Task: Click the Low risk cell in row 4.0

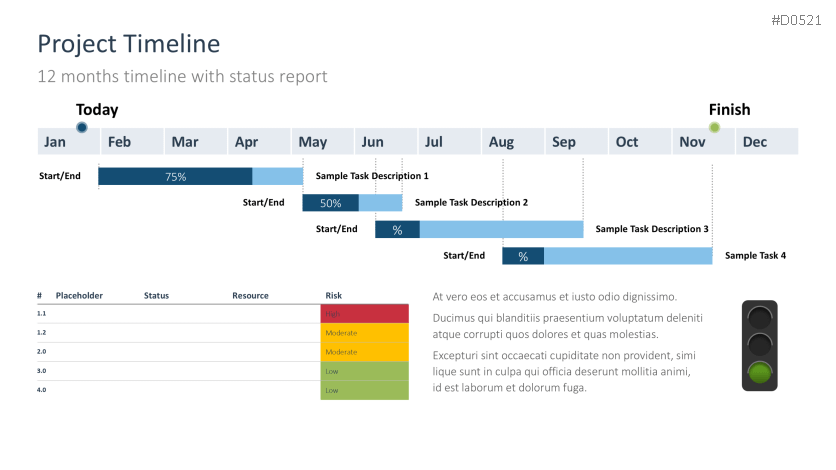Action: point(364,390)
